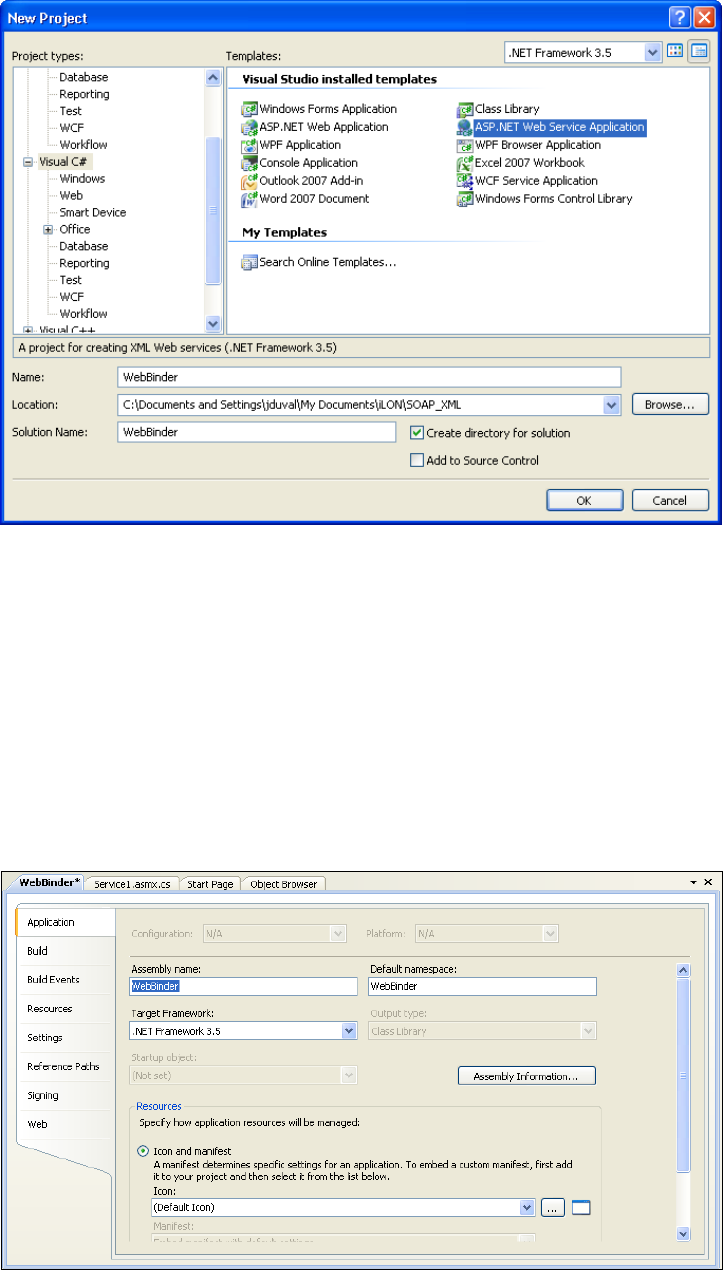Click the Cancel button
723x1270 pixels.
tap(670, 500)
